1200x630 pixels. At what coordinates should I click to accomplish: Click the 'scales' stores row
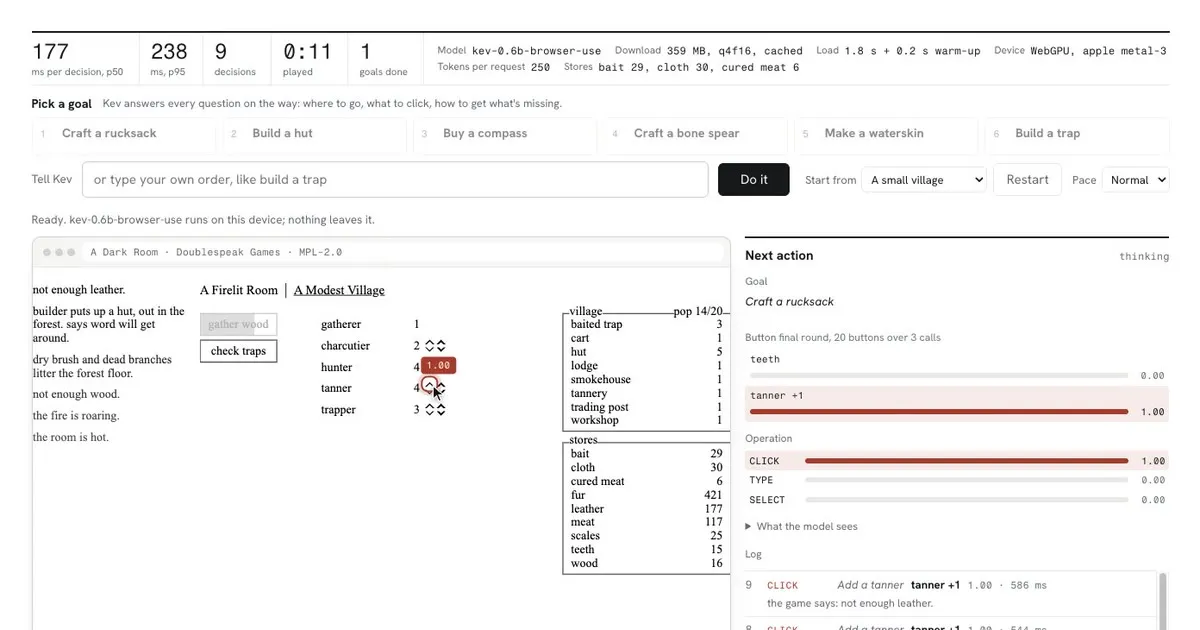coord(646,535)
